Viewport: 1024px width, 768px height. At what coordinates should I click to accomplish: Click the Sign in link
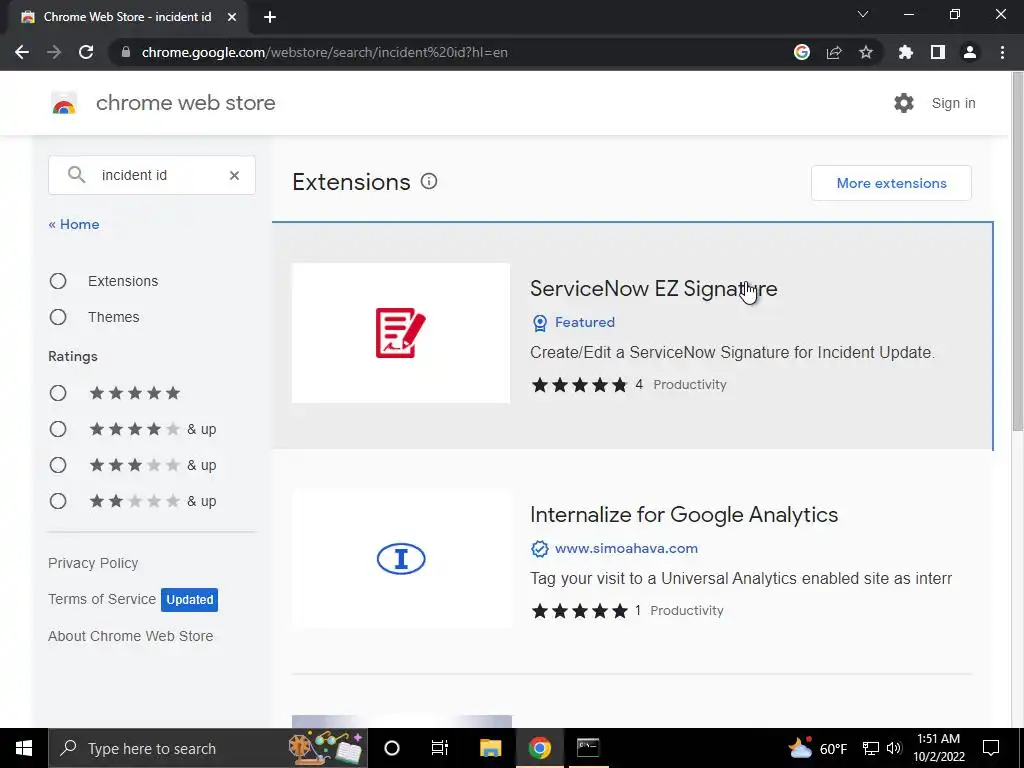(953, 103)
